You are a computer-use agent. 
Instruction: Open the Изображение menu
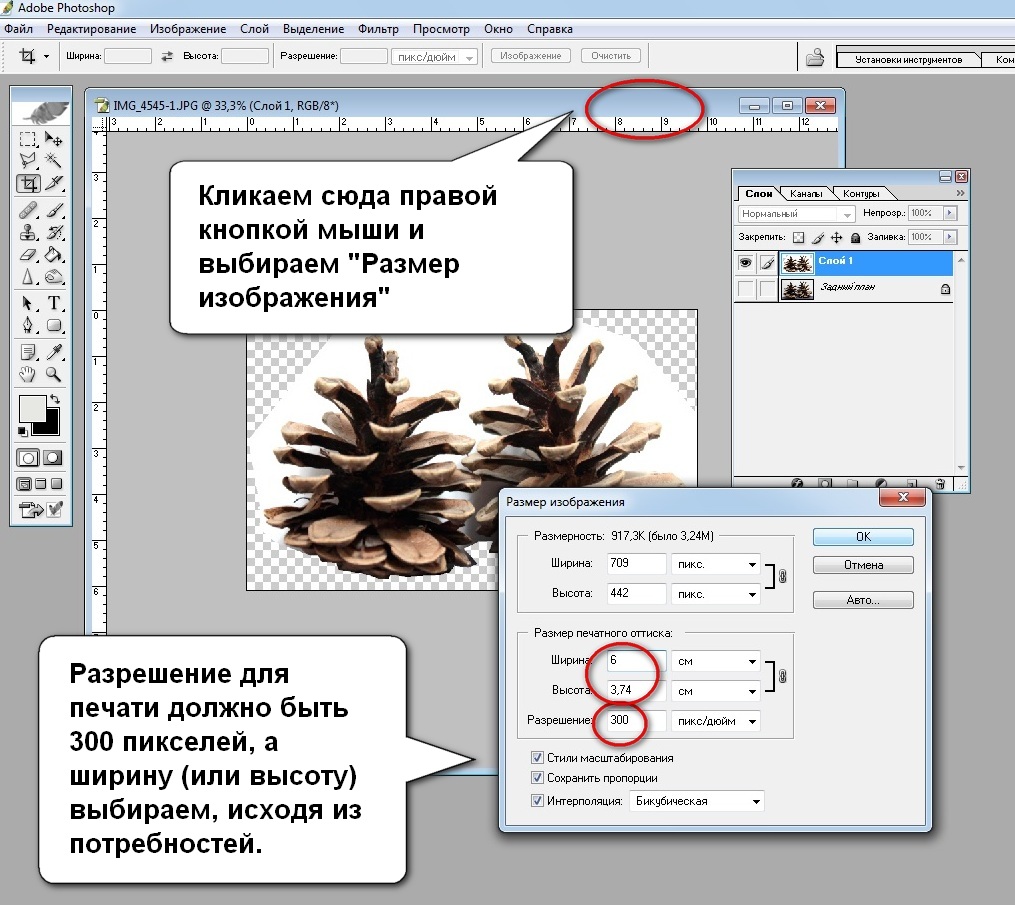[188, 29]
